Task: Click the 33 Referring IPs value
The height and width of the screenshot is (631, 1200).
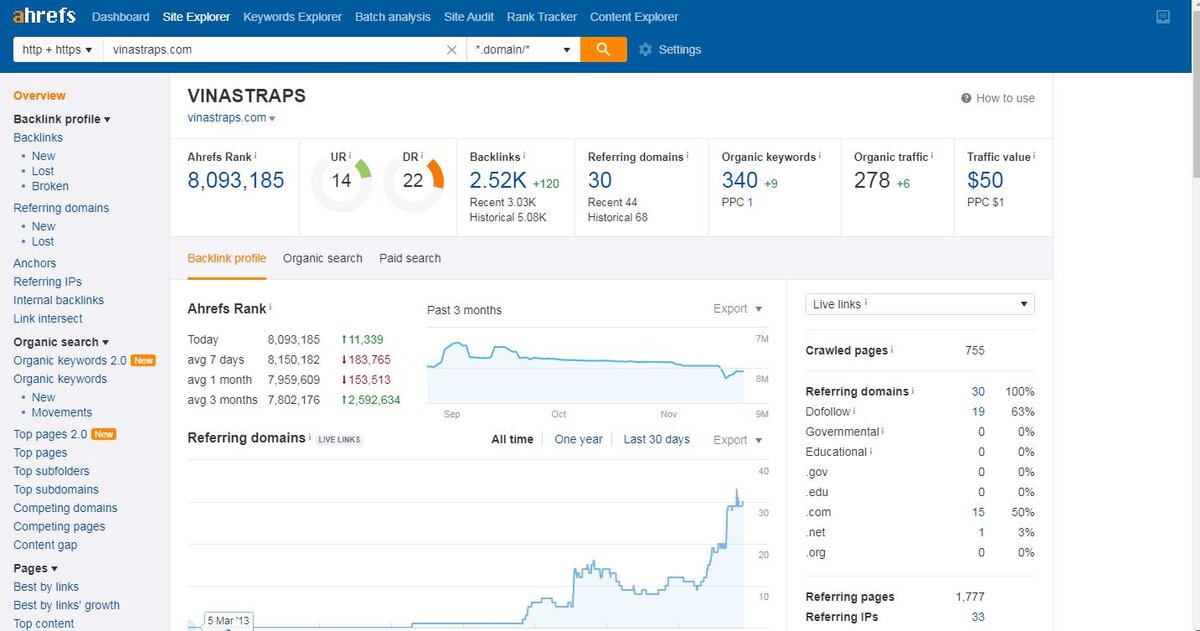Action: click(x=978, y=617)
